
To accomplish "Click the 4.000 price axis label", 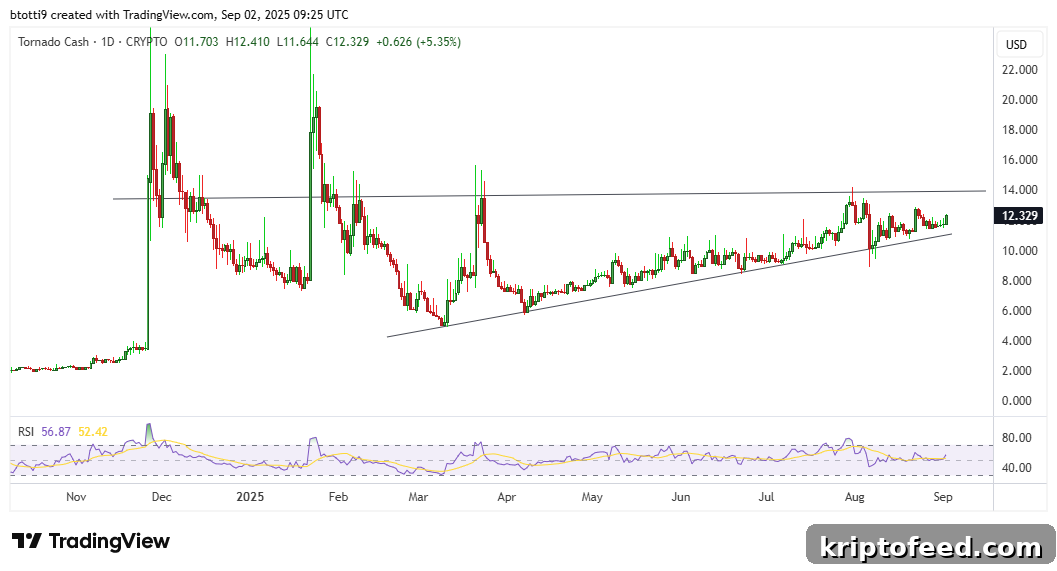I will (1017, 340).
